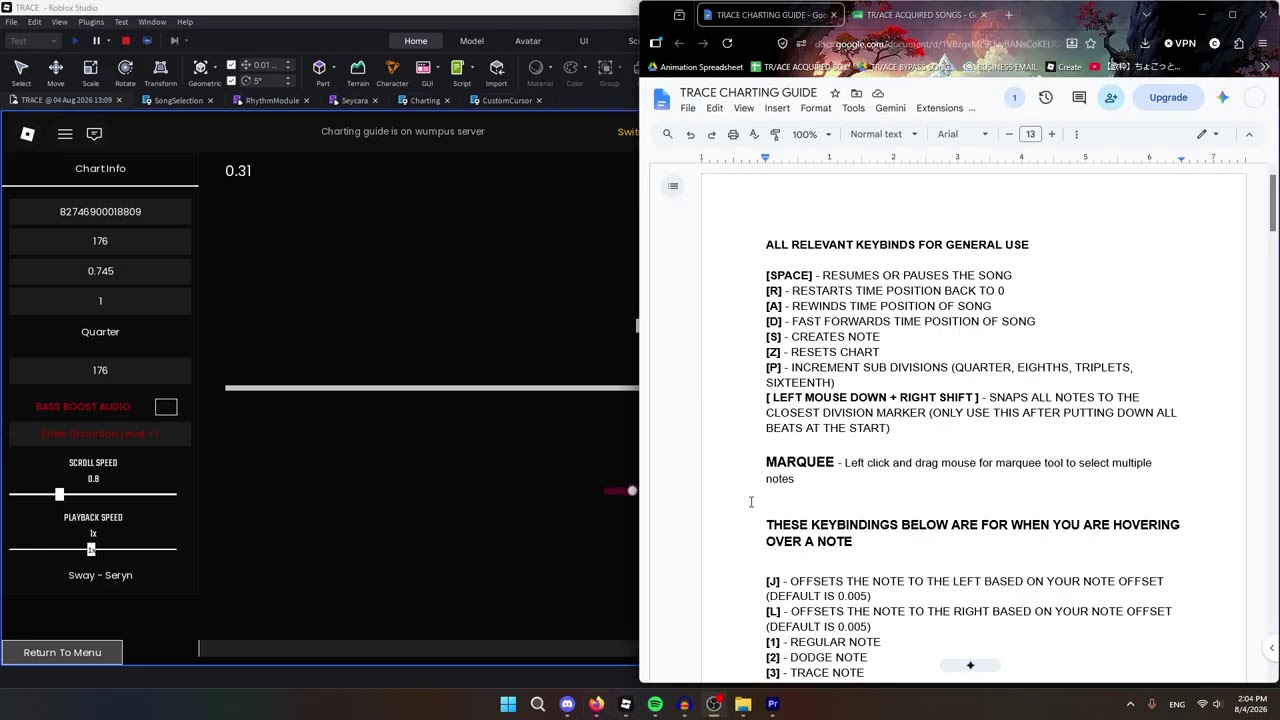This screenshot has width=1280, height=720.
Task: Open the Extensions menu in Google Docs
Action: (939, 108)
